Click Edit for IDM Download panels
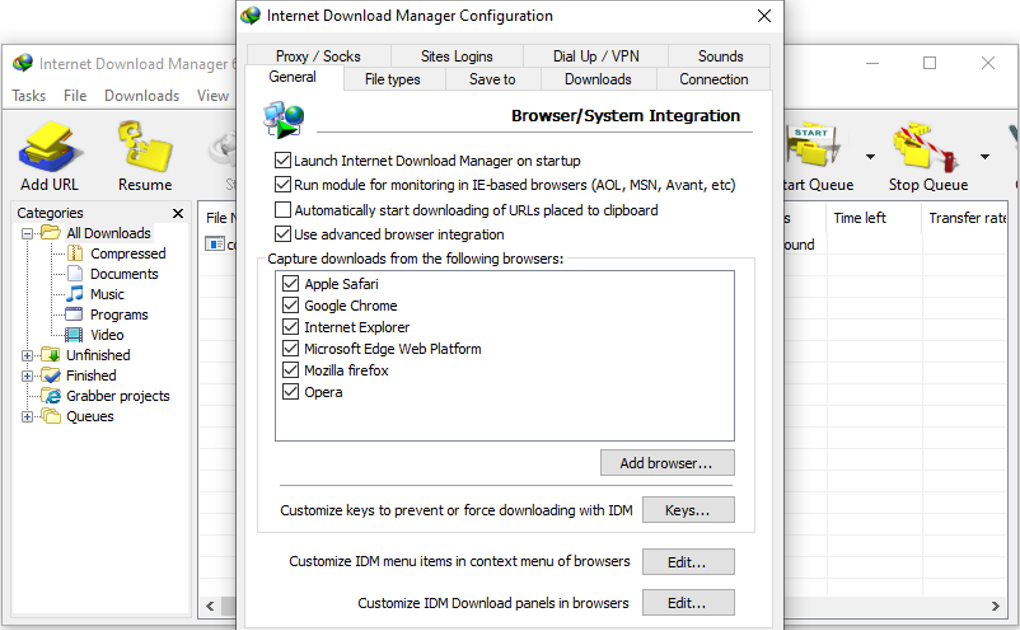This screenshot has height=630, width=1020. (688, 603)
